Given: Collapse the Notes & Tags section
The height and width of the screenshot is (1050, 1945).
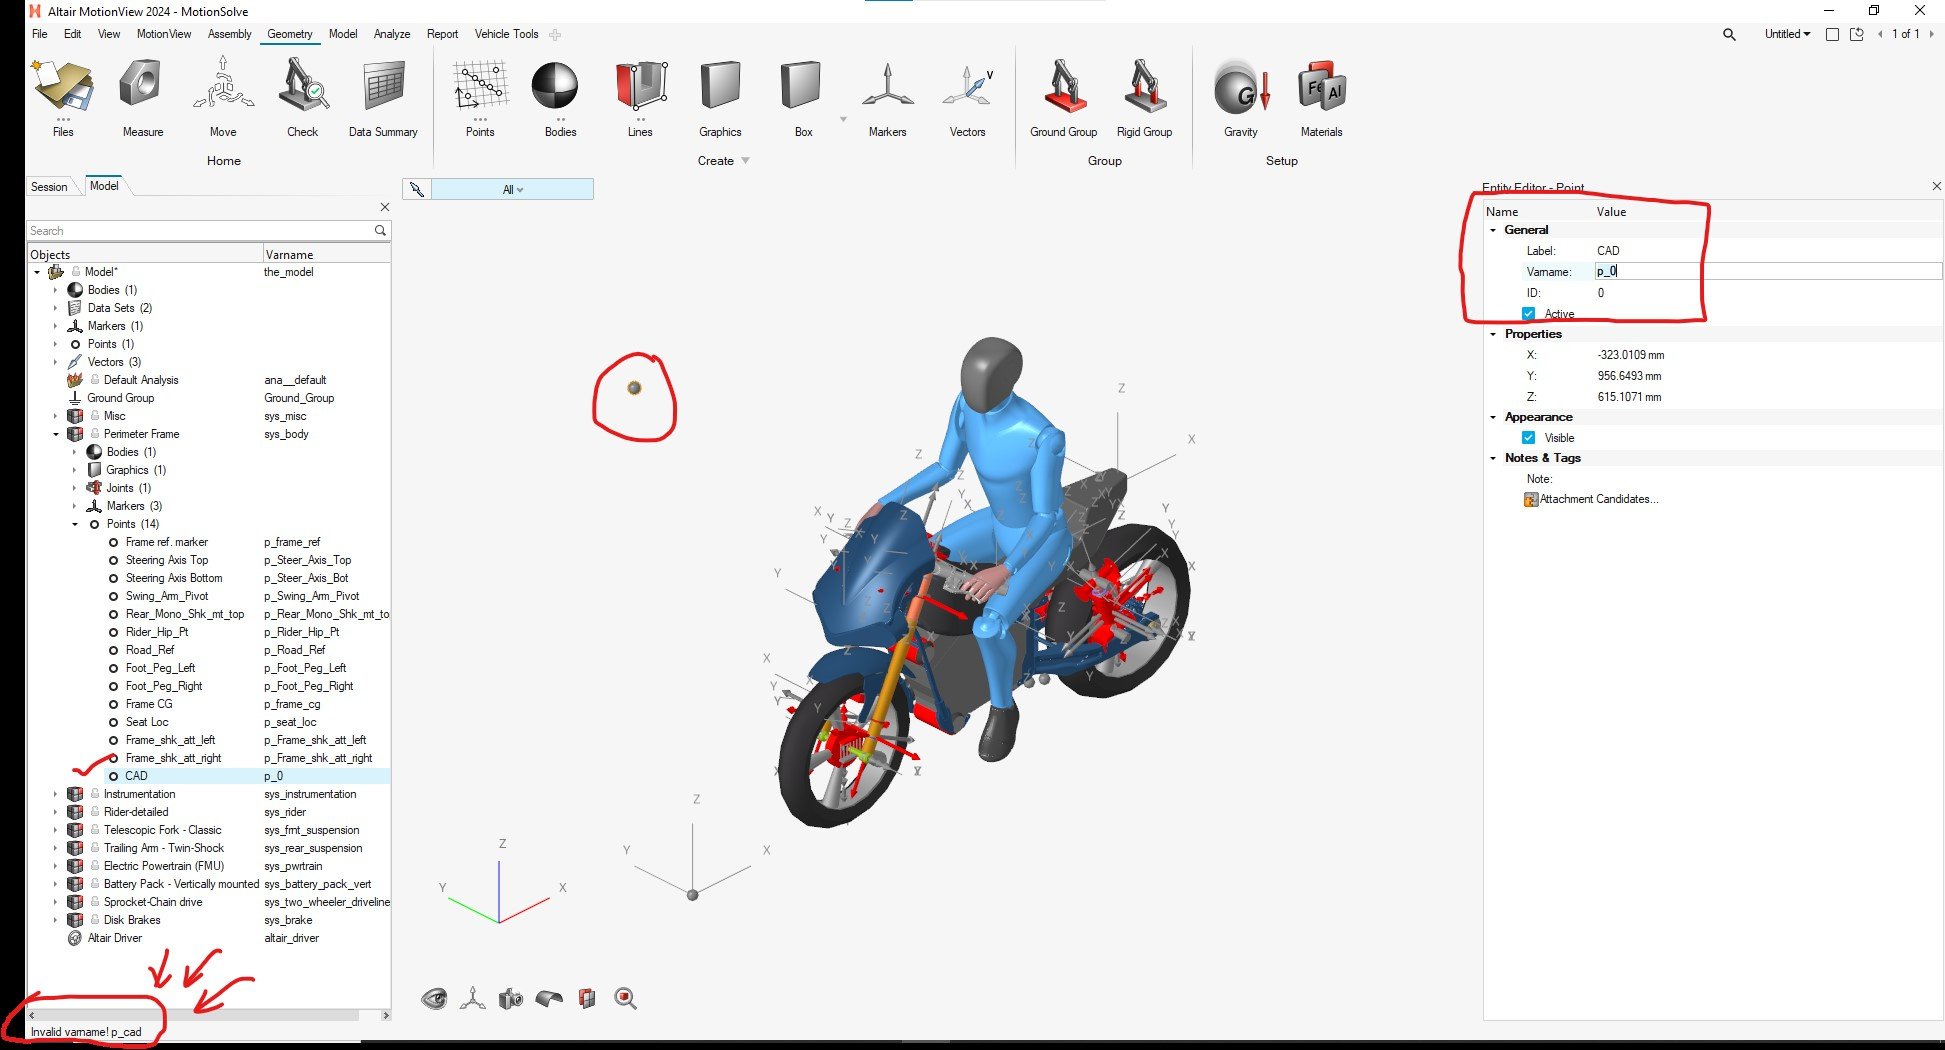Looking at the screenshot, I should click(1493, 458).
